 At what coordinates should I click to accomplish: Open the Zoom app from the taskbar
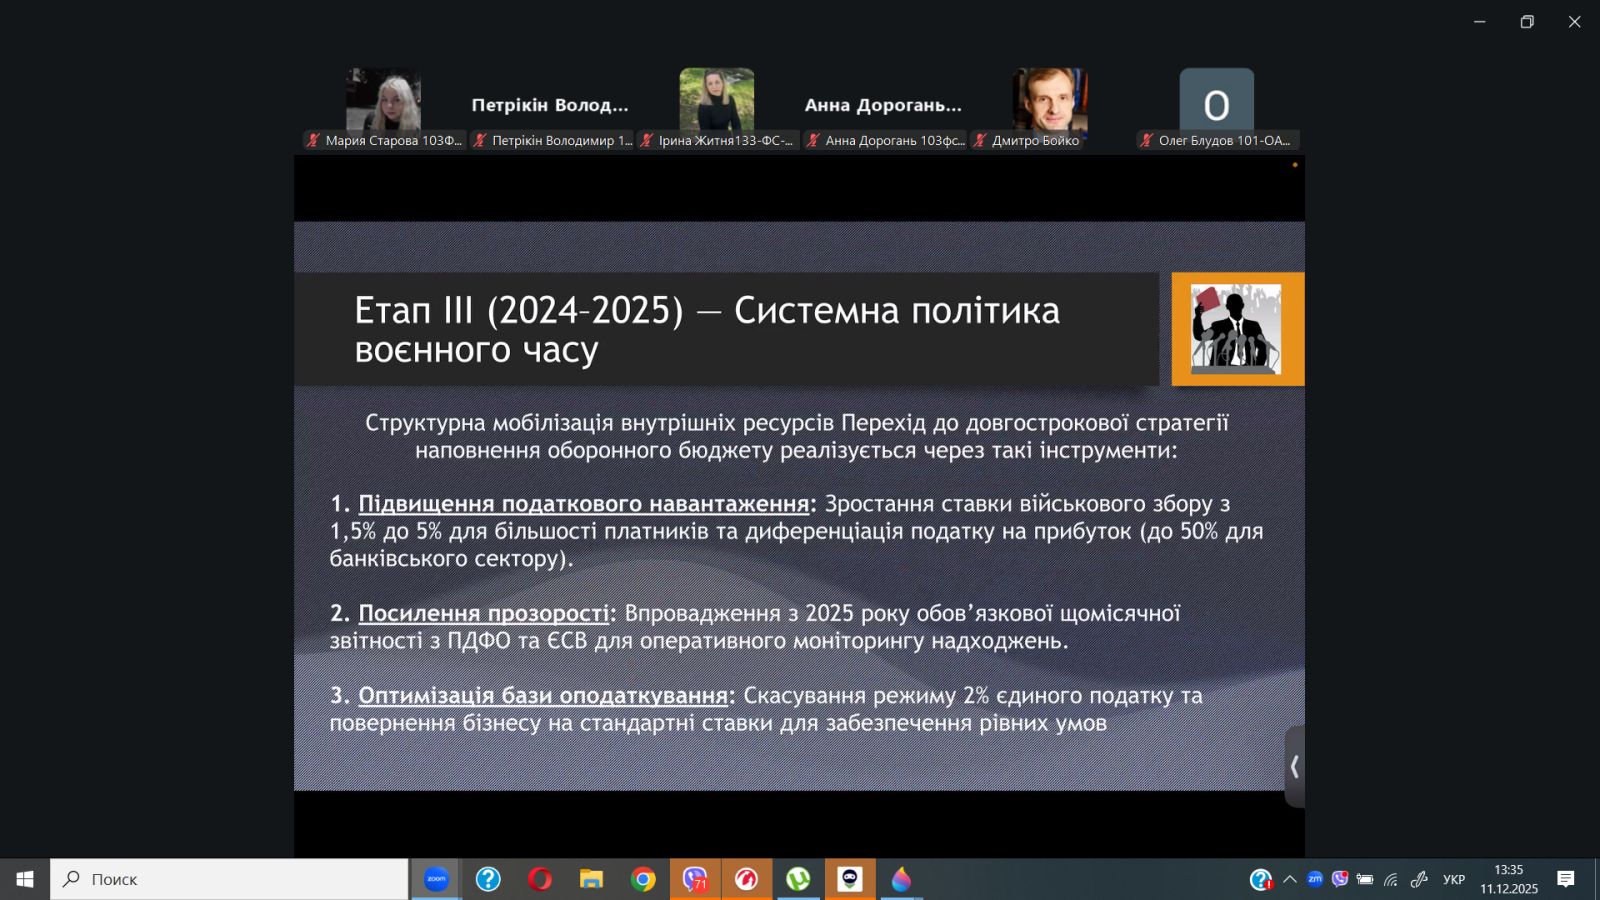[x=436, y=879]
